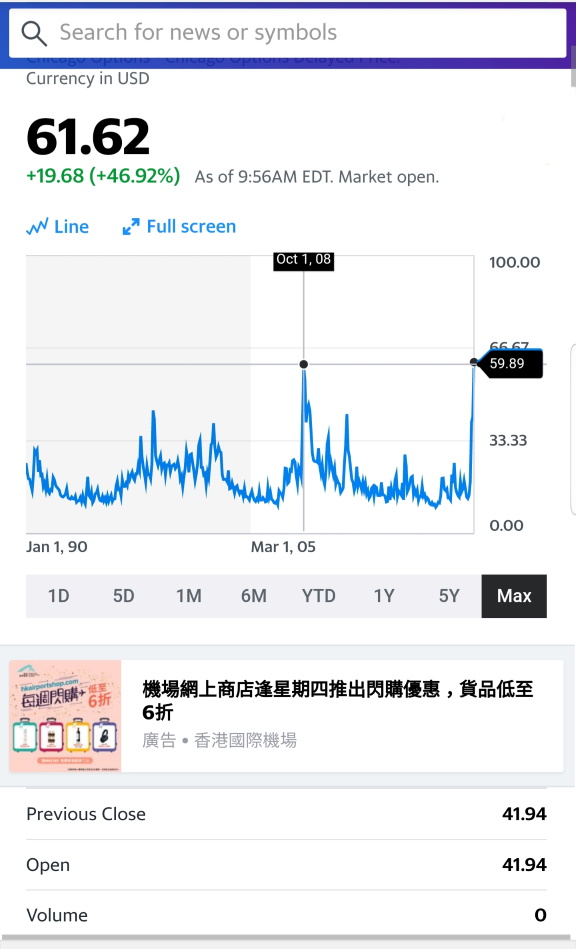The width and height of the screenshot is (576, 949).
Task: Select the YTD range tab
Action: click(319, 596)
